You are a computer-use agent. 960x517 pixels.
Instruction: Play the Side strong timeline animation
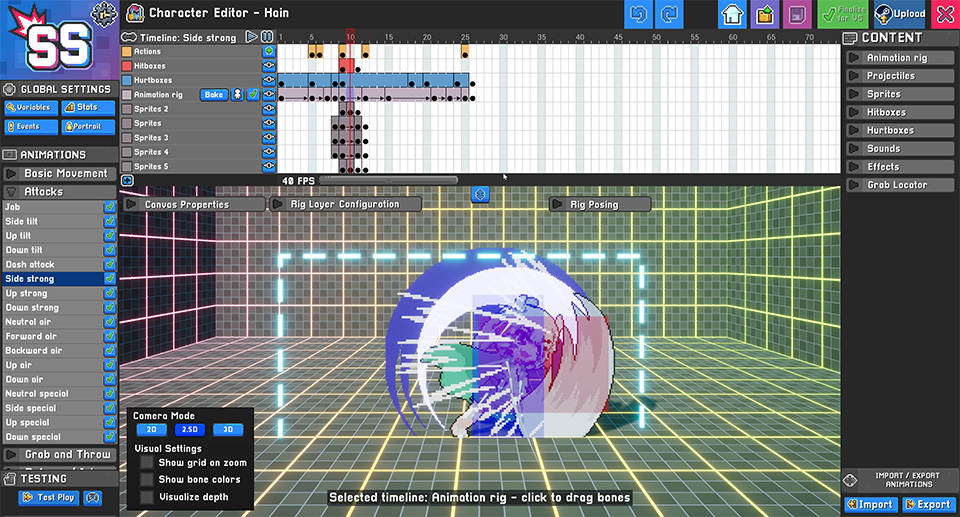click(x=251, y=37)
